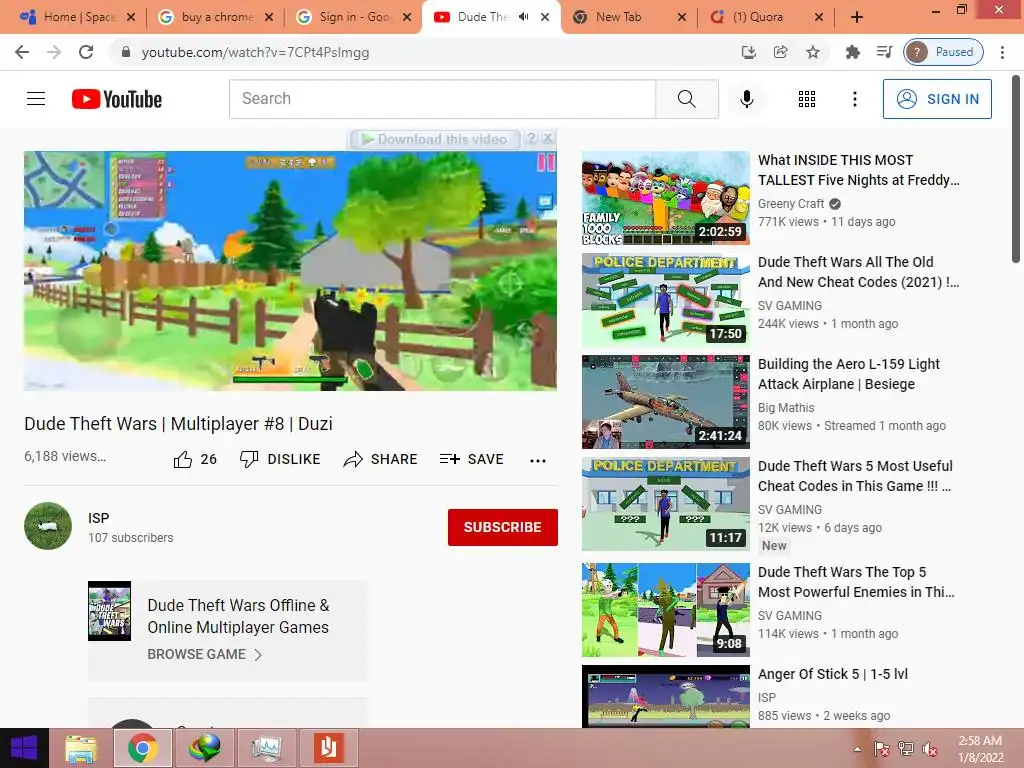Open 'Top 5 Most Powerful Enemies' thumbnail
The height and width of the screenshot is (768, 1024).
tap(665, 610)
